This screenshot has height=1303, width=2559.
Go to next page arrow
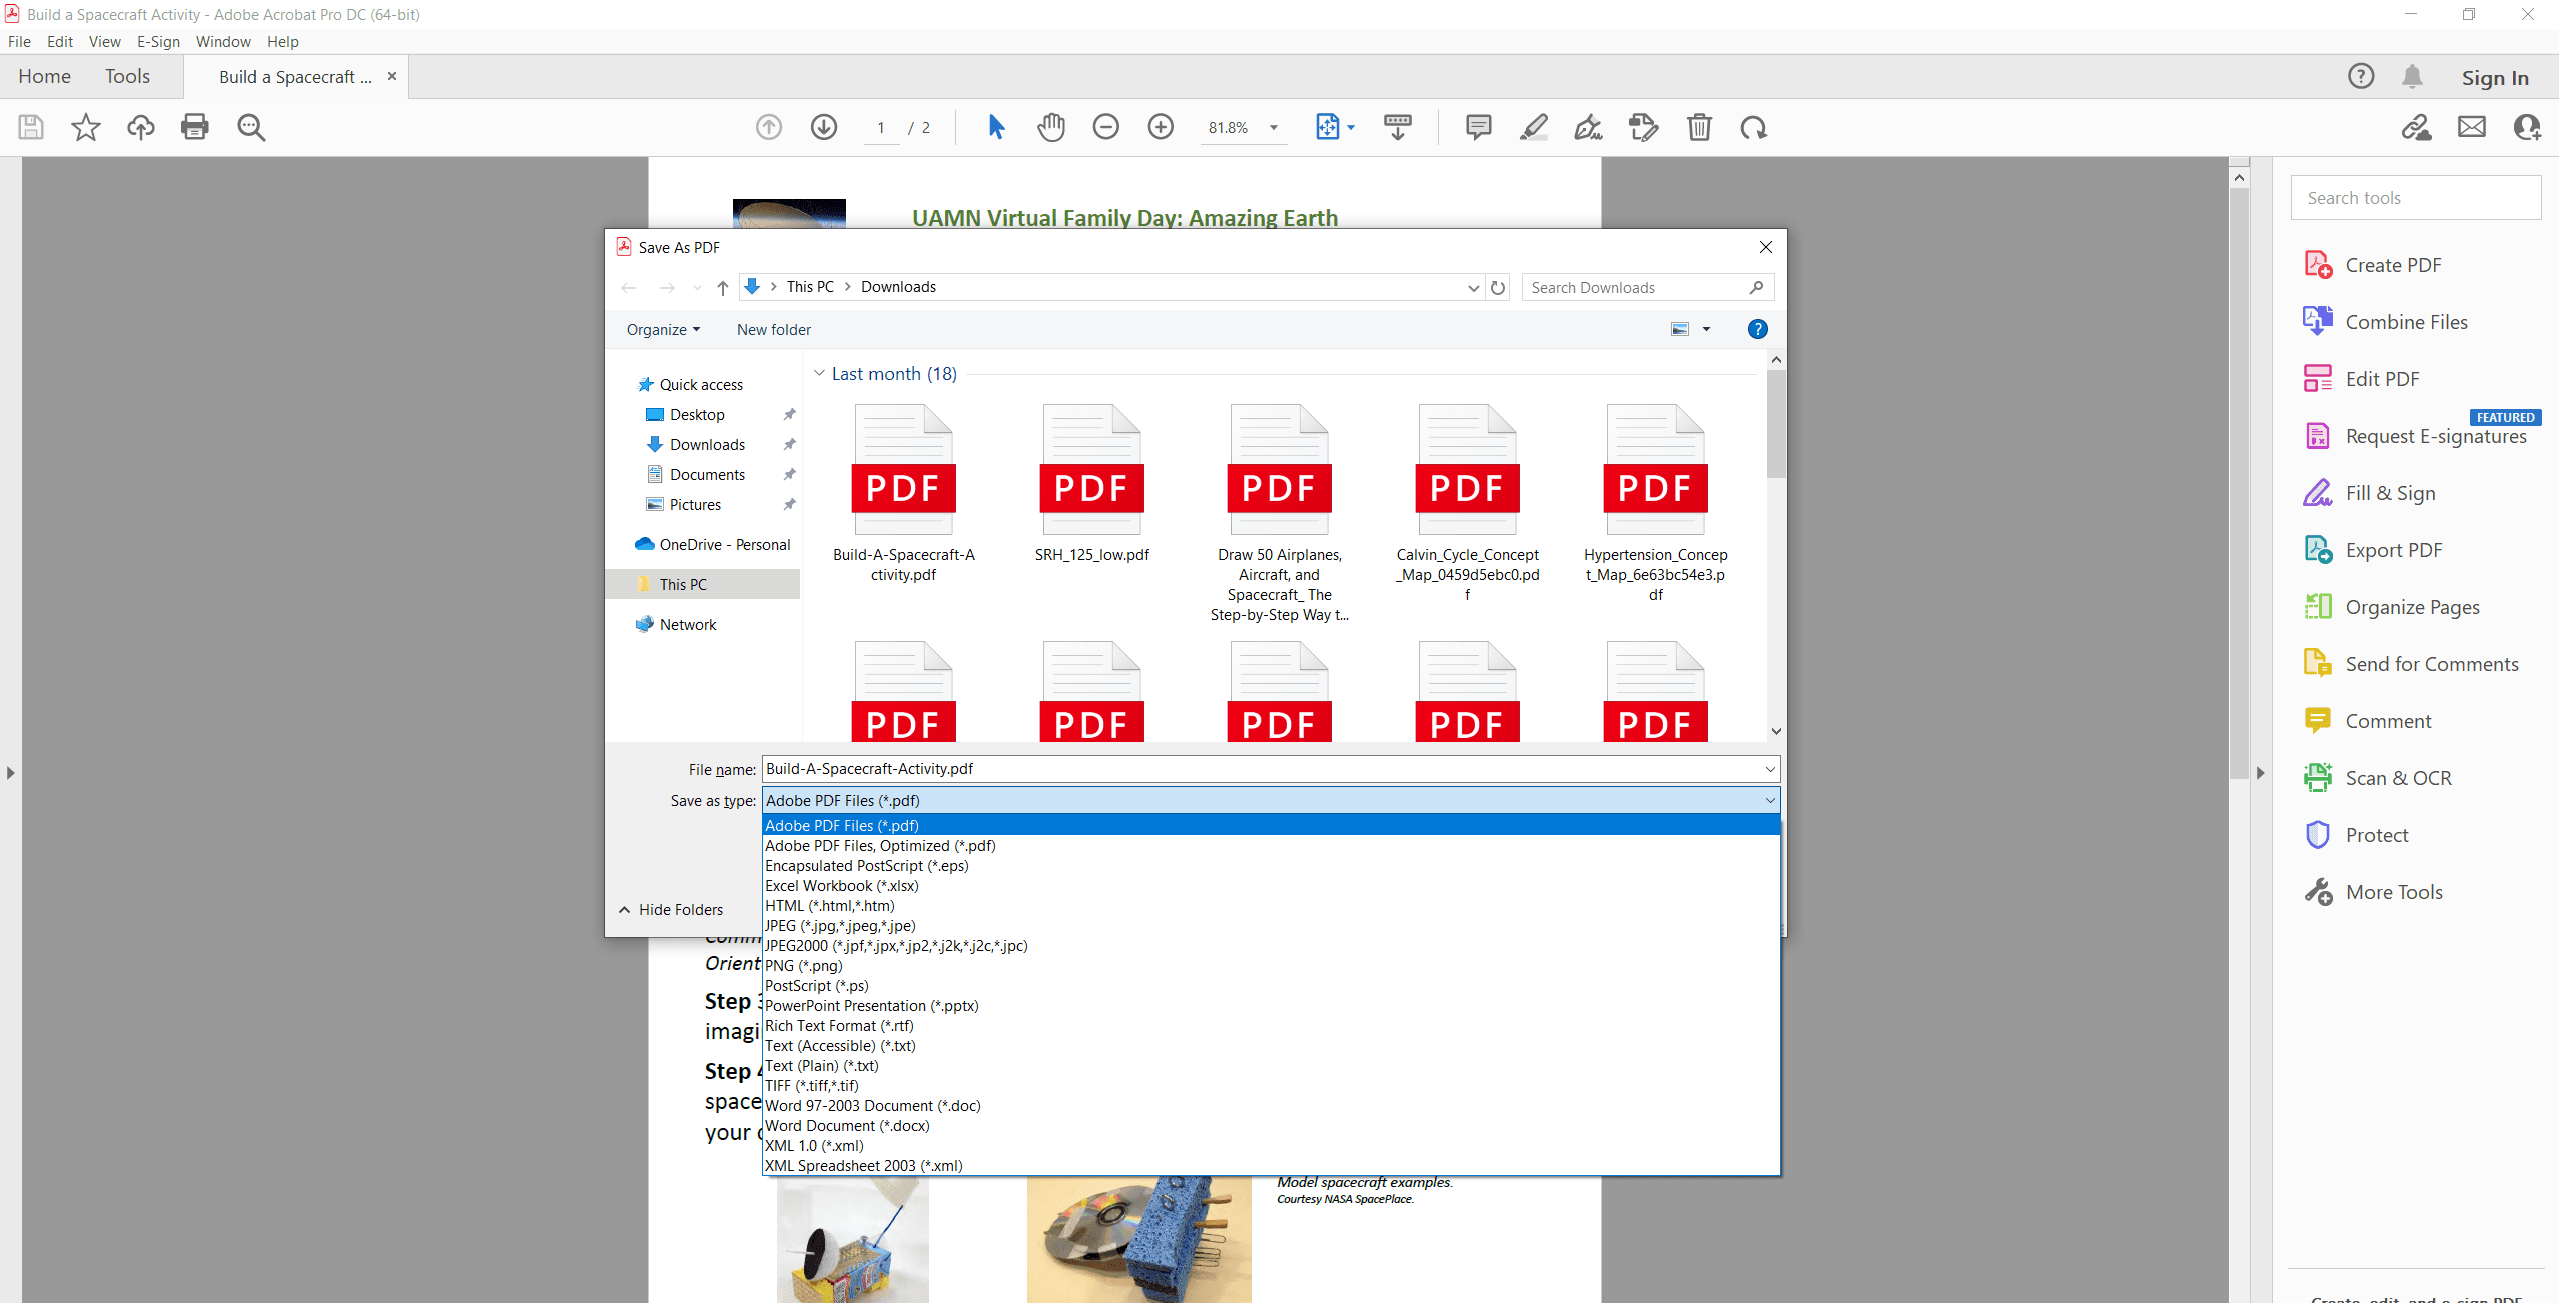coord(824,127)
